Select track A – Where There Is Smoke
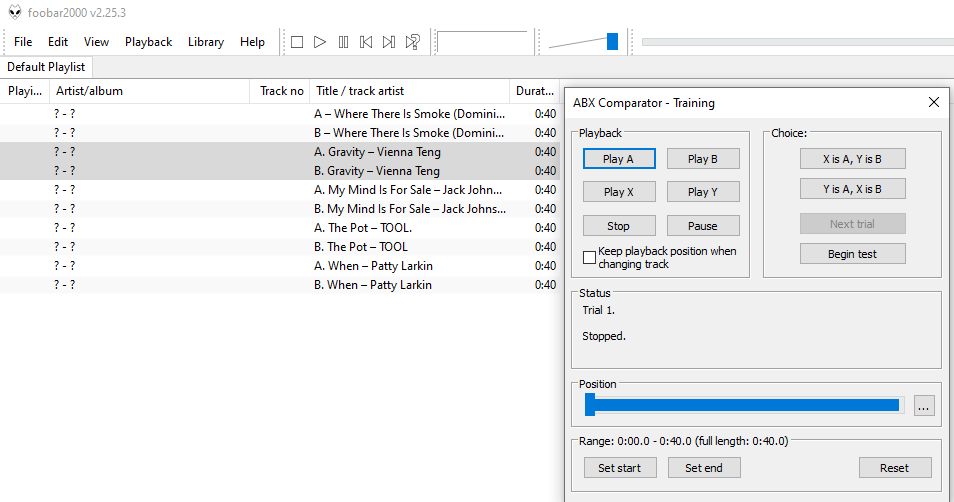The height and width of the screenshot is (502, 954). [x=280, y=114]
